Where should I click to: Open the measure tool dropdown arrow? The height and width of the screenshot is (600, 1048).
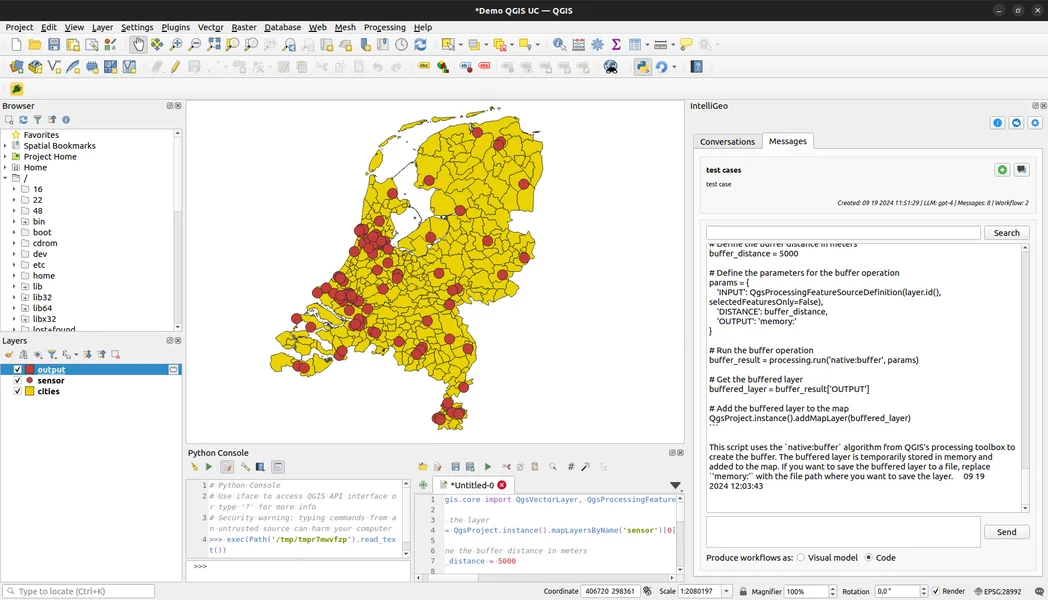point(673,45)
